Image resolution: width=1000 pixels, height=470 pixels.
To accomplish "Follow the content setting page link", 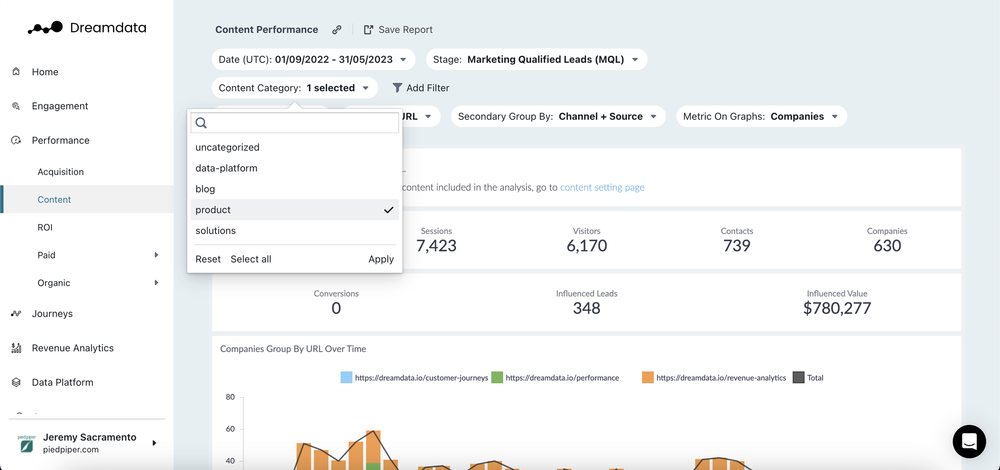I will coord(602,187).
